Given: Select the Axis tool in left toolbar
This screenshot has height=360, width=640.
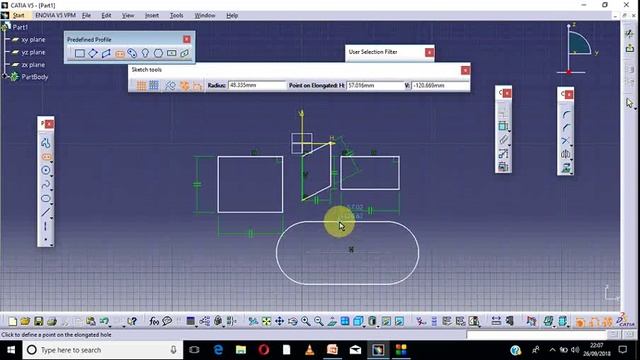Looking at the screenshot, I should (x=45, y=226).
